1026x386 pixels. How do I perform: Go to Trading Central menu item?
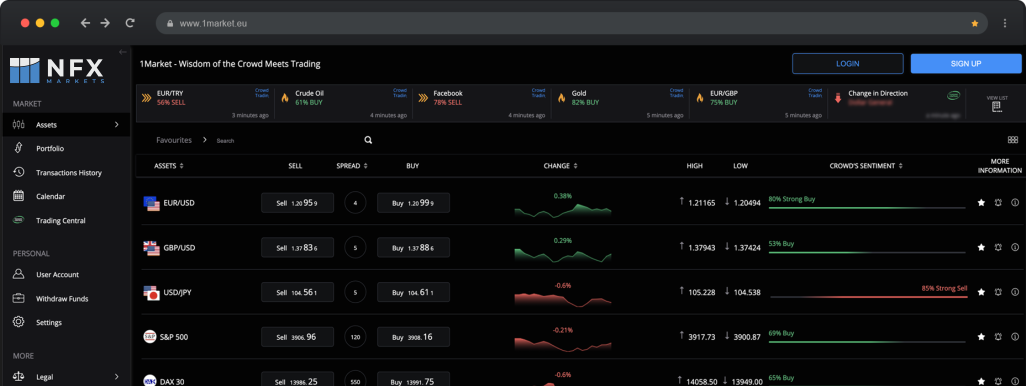60,220
